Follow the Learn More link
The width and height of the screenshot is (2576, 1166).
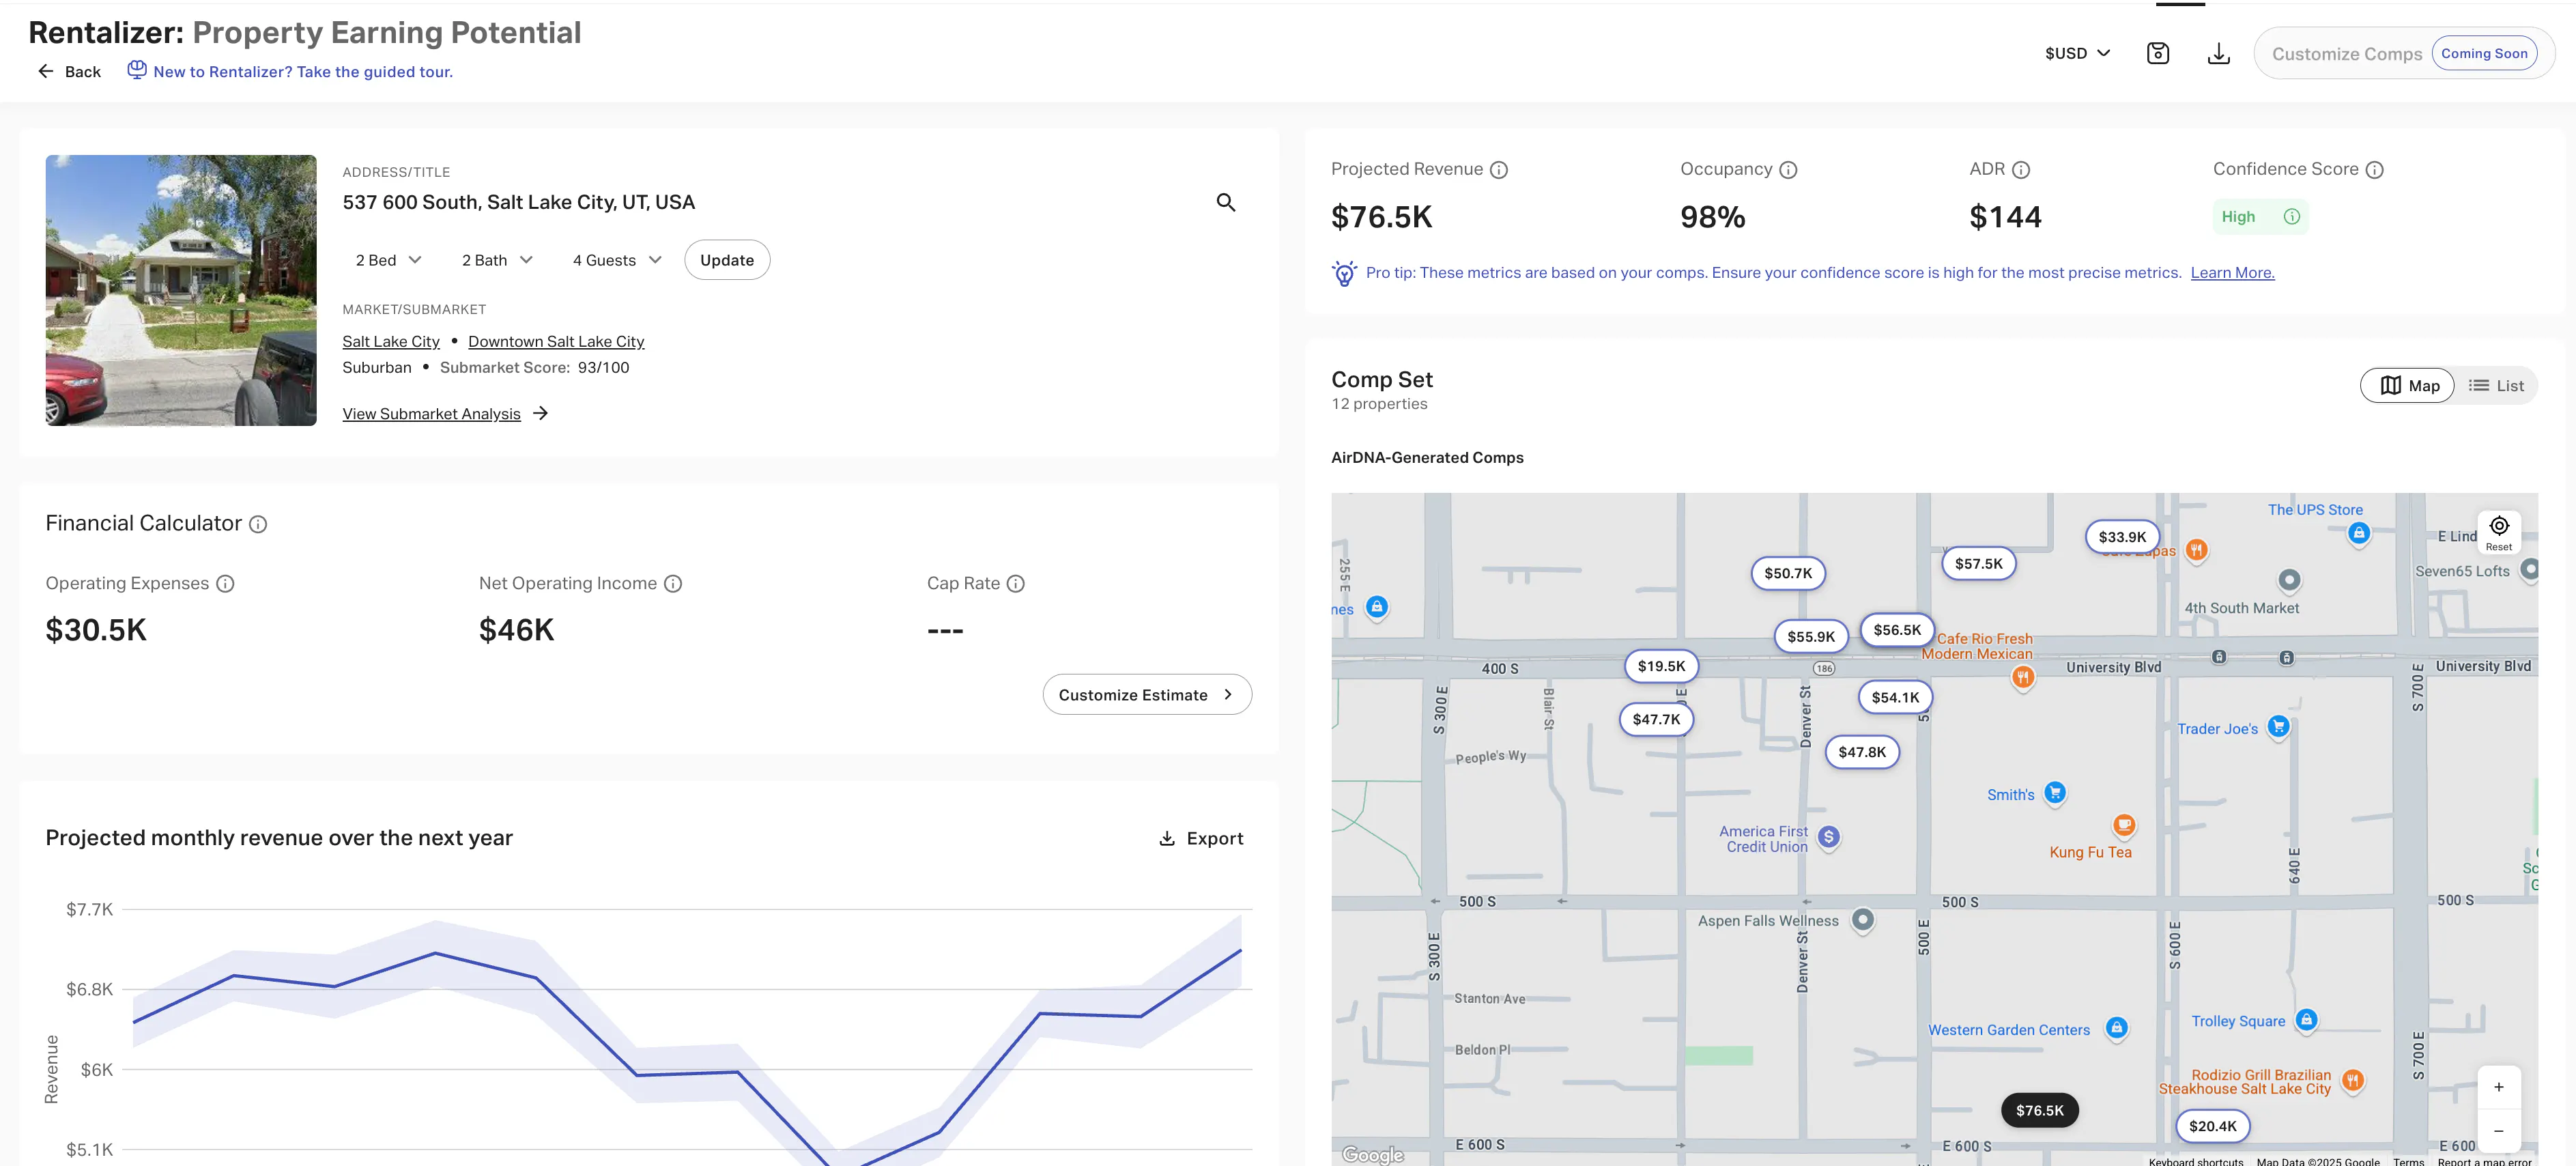pyautogui.click(x=2232, y=273)
